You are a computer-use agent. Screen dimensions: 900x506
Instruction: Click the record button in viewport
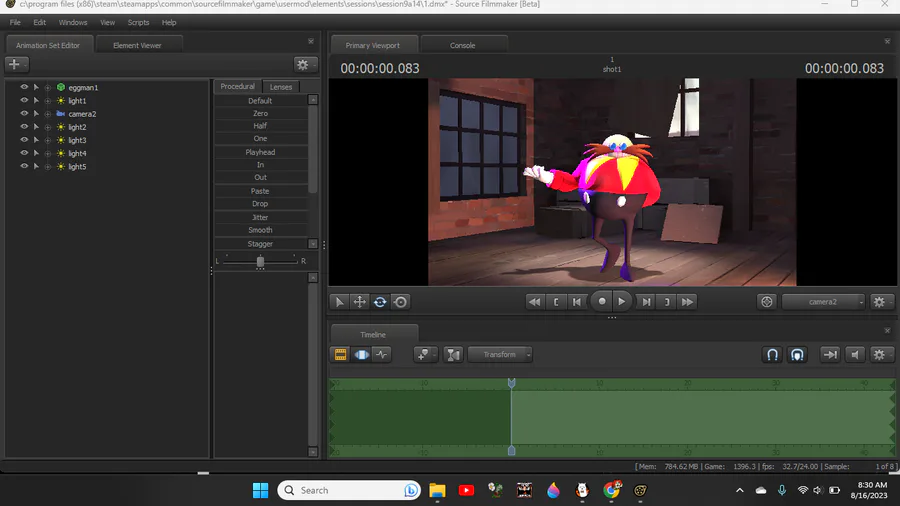(601, 301)
